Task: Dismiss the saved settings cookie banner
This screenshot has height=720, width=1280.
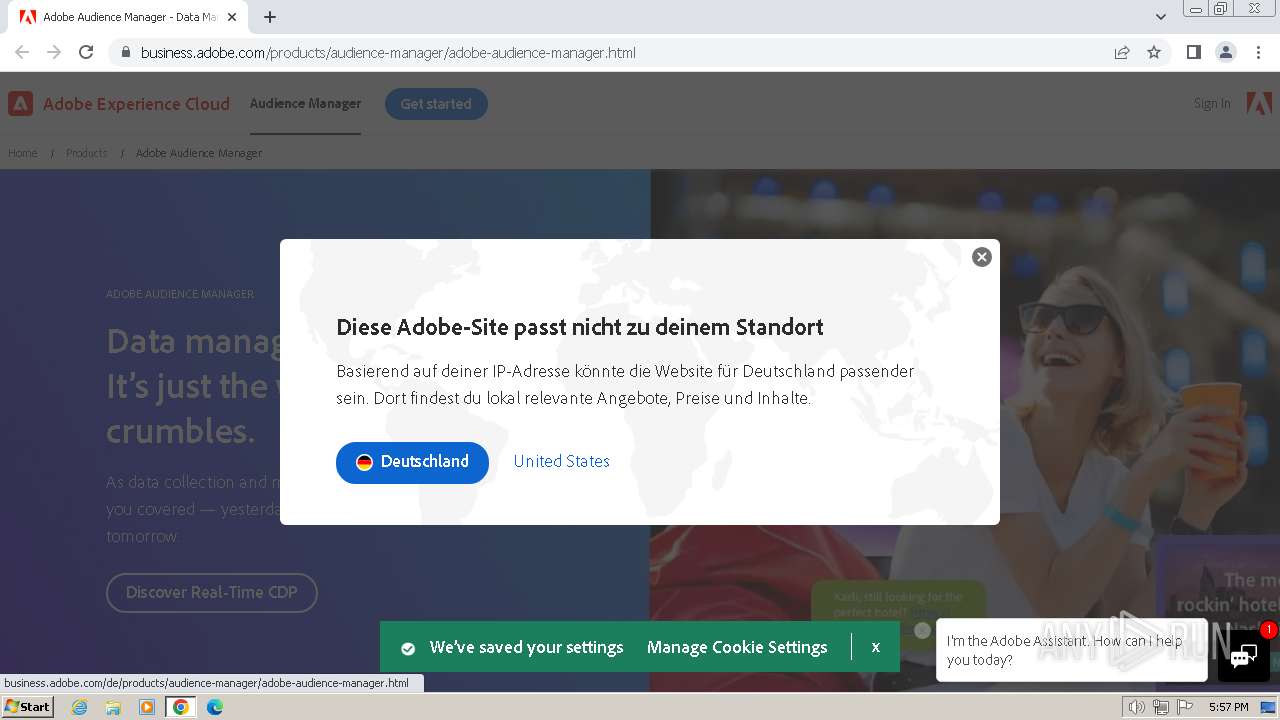Action: [875, 647]
